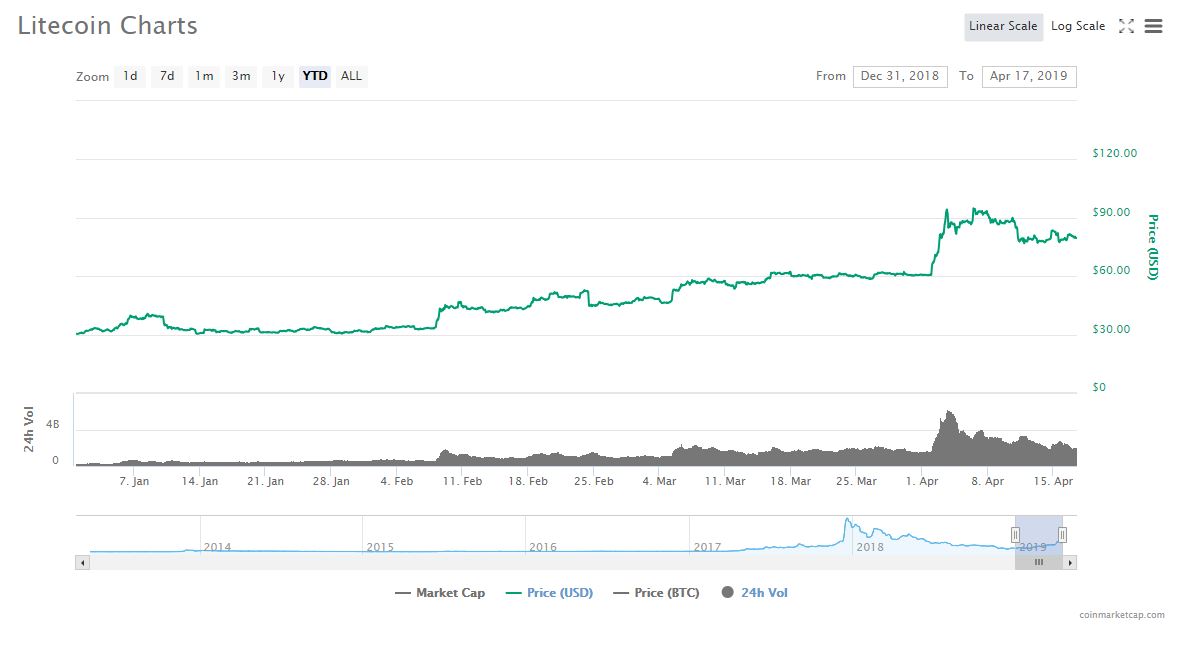Toggle Market Cap series in legend
The height and width of the screenshot is (646, 1180).
[x=440, y=593]
